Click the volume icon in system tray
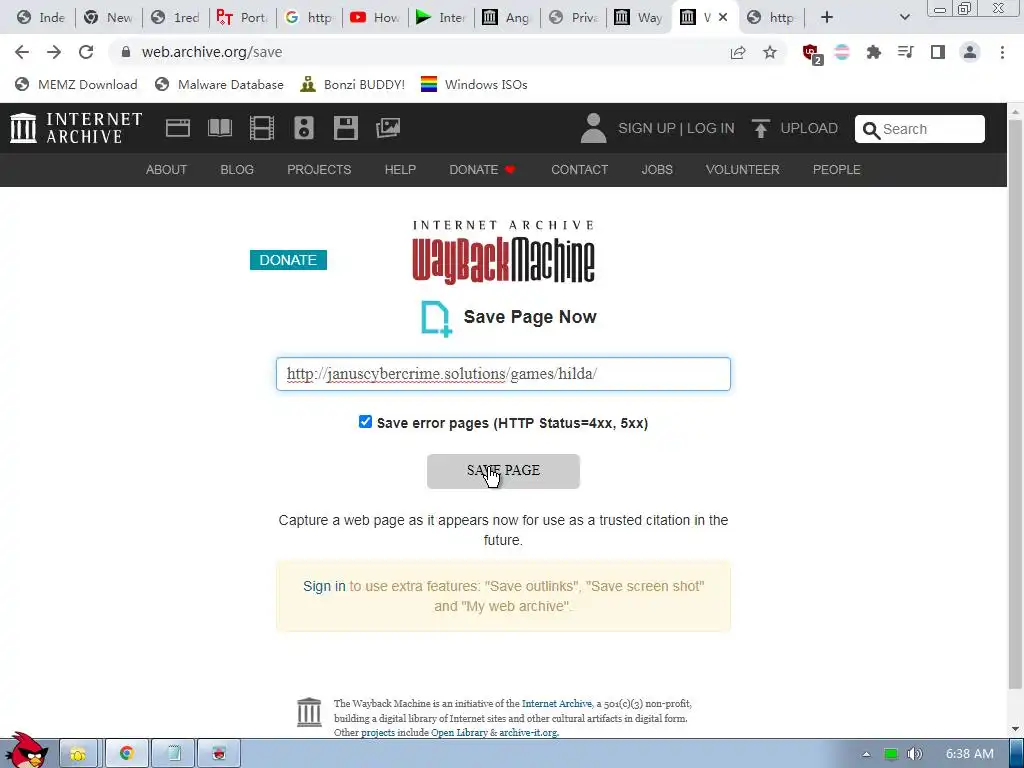 coord(914,754)
